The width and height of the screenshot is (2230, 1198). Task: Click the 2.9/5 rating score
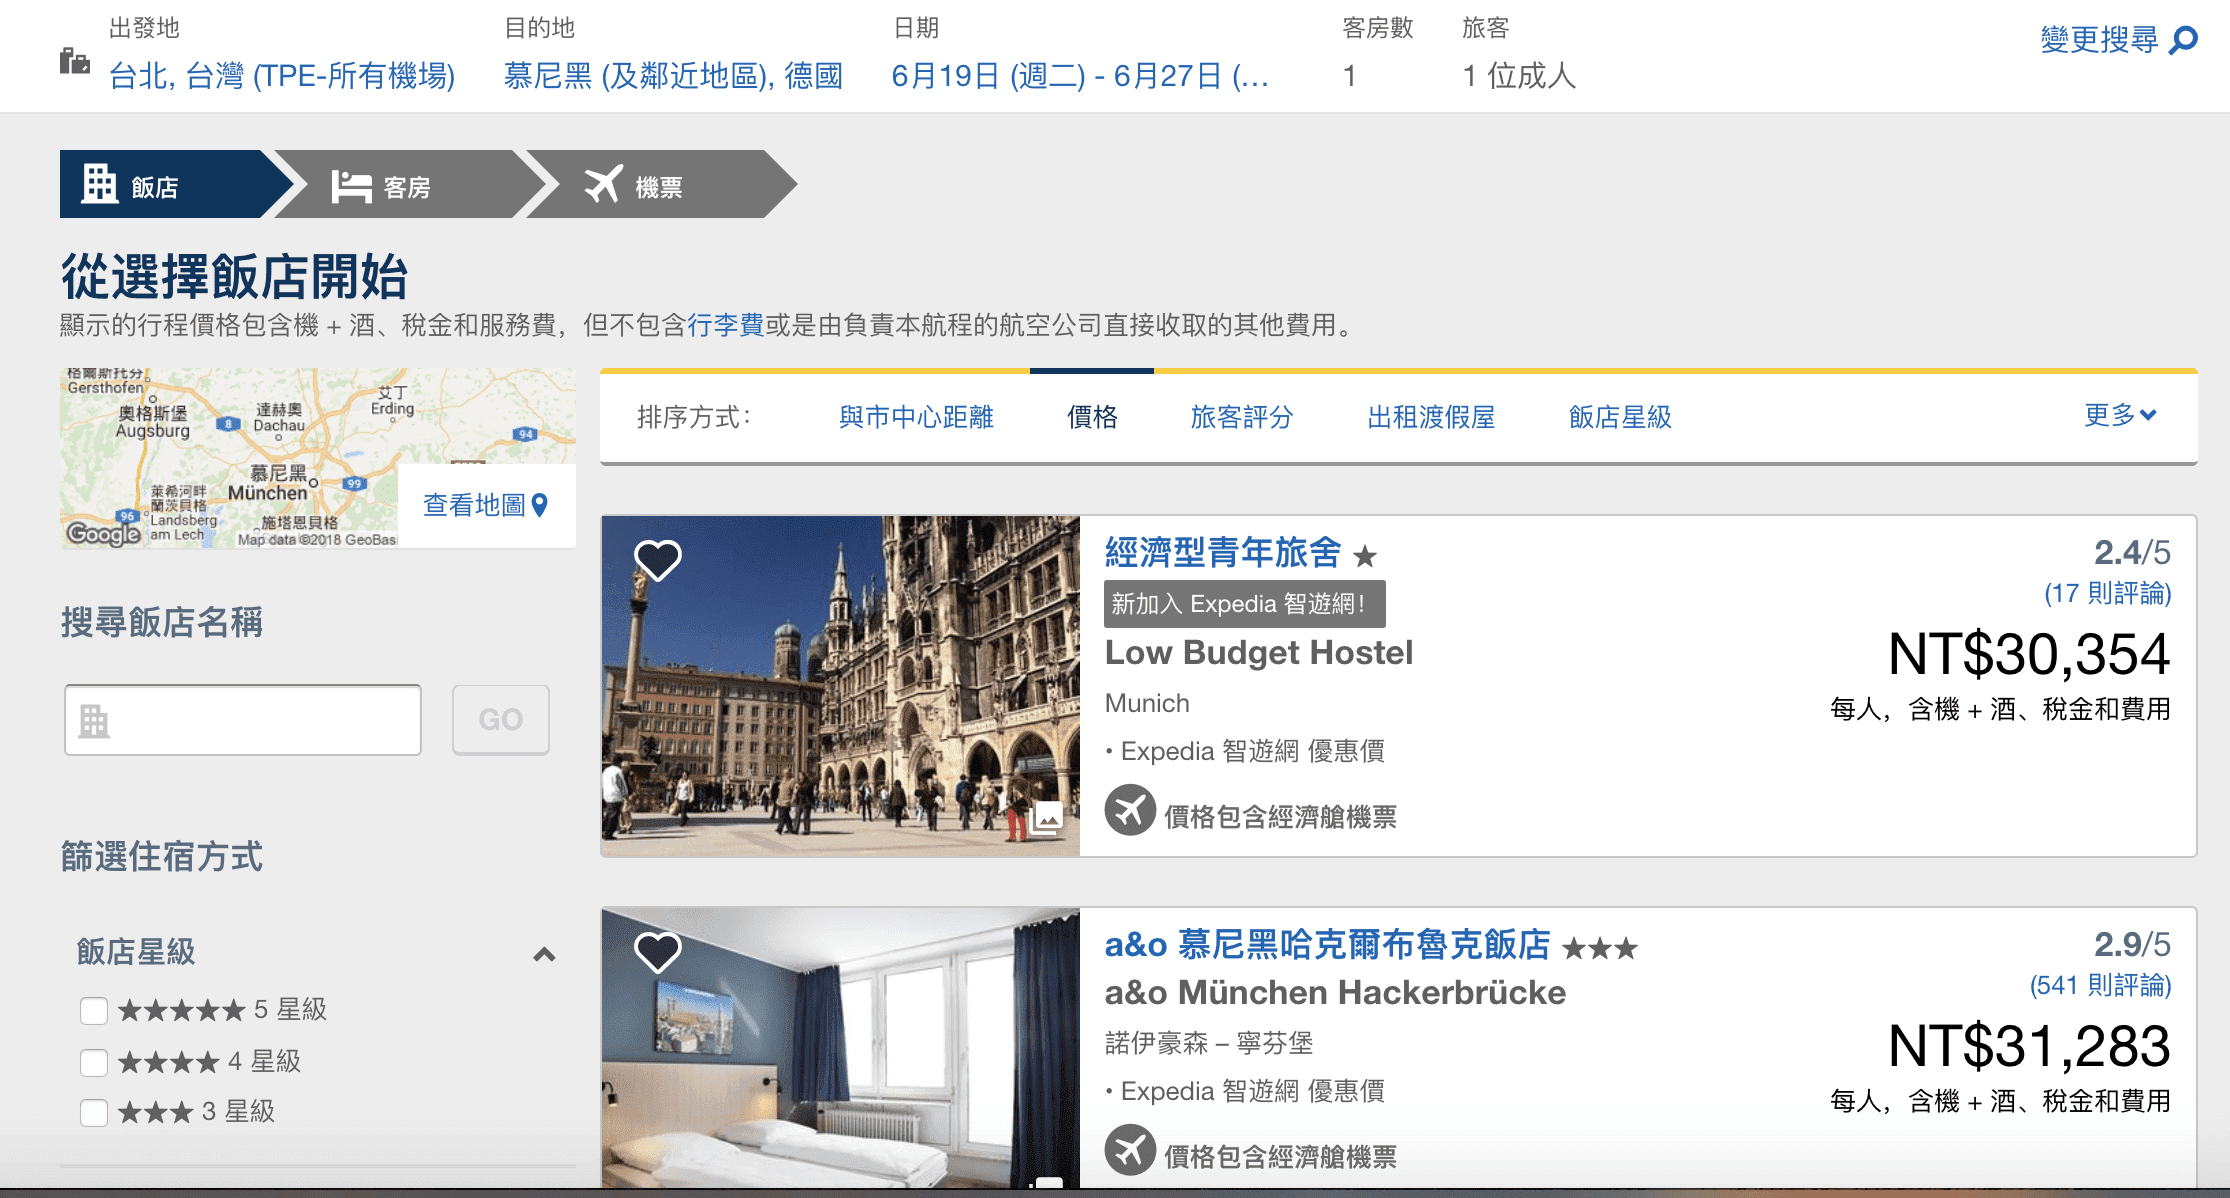coord(2132,944)
